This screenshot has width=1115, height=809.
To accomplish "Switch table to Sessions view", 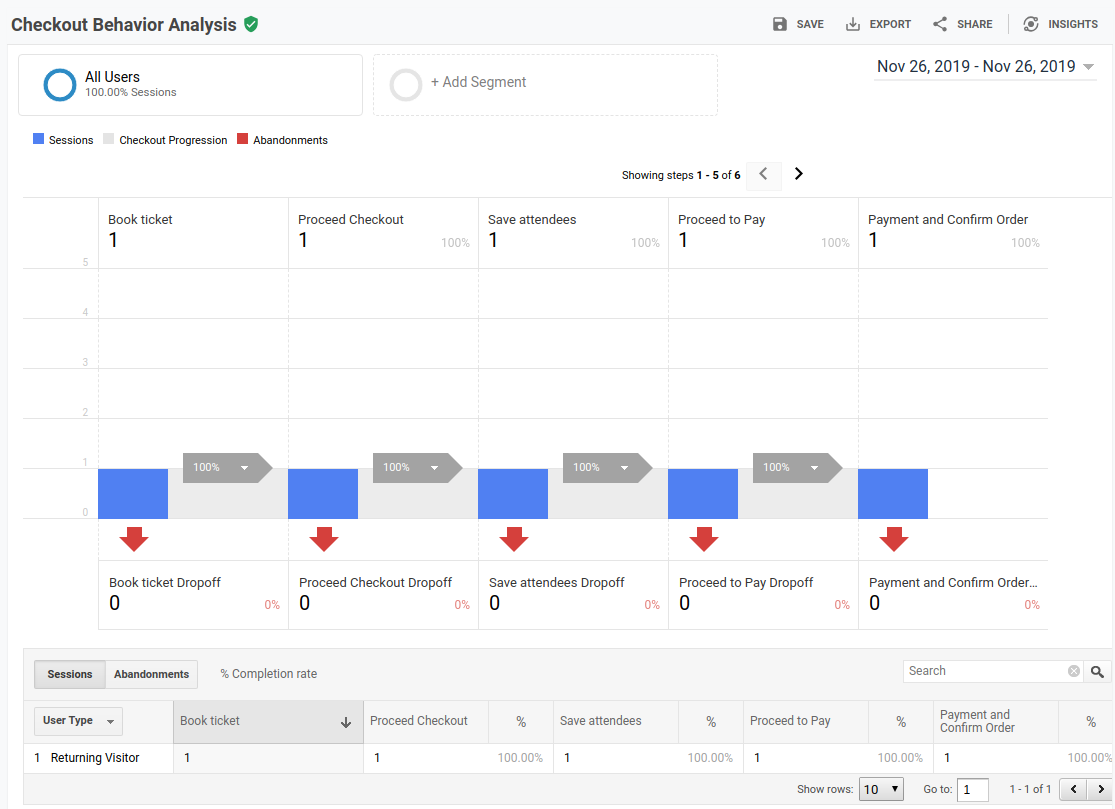I will tap(70, 674).
